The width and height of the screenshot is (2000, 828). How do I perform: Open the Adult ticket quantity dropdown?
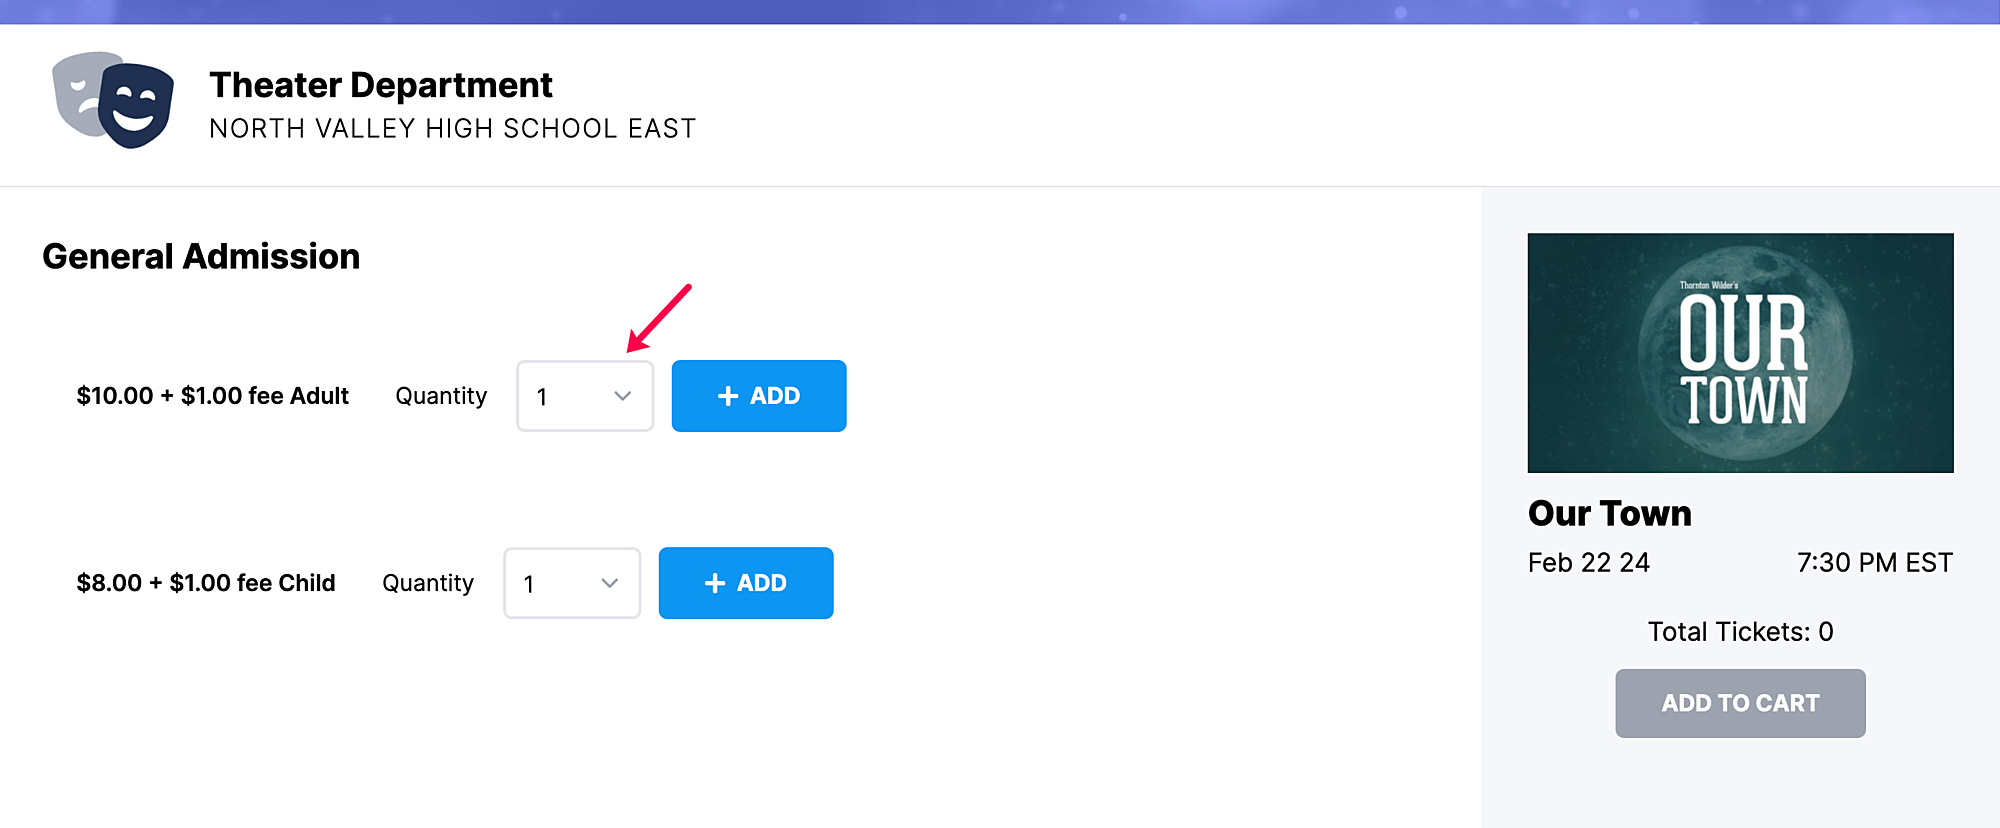pos(585,396)
